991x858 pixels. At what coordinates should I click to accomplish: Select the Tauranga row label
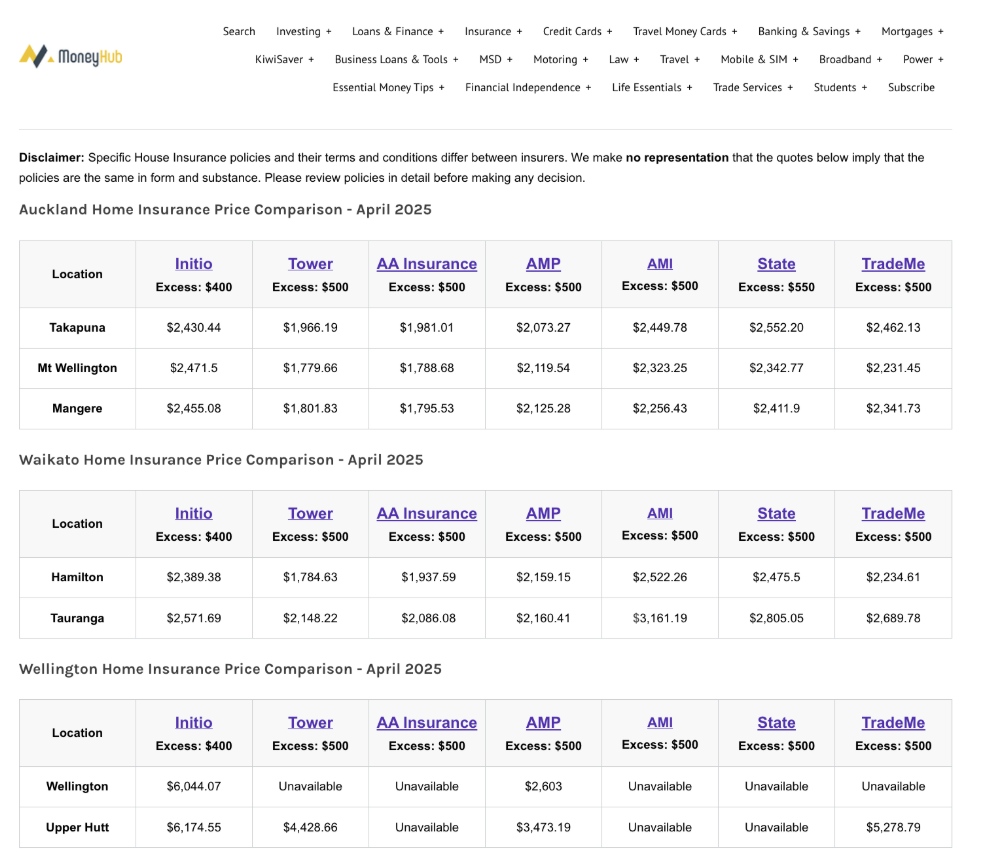pos(77,618)
